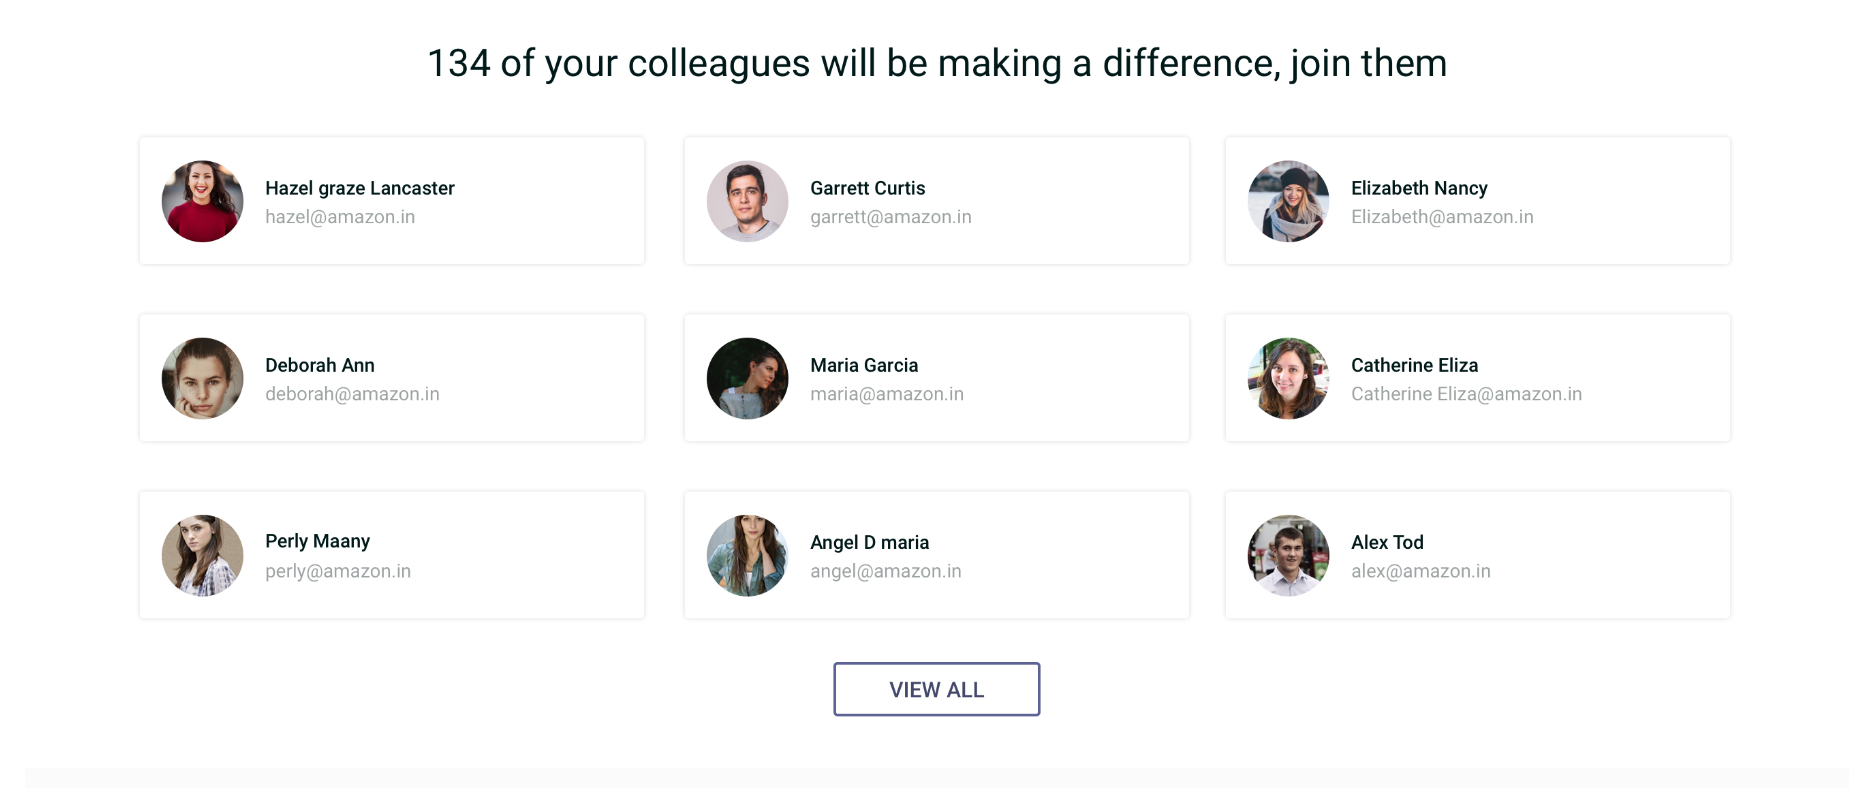
Task: Open Perly Maany's profile photo
Action: tap(202, 555)
